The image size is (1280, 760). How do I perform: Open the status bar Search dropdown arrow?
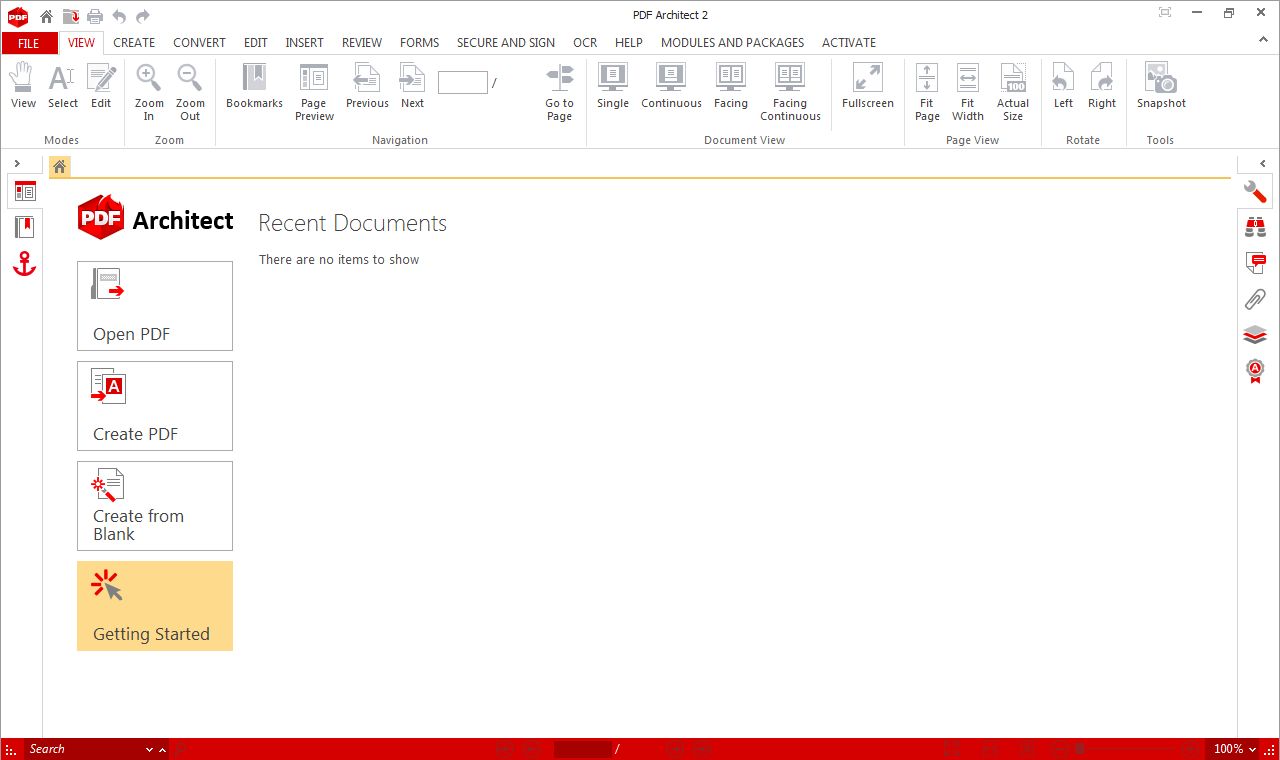(x=150, y=749)
